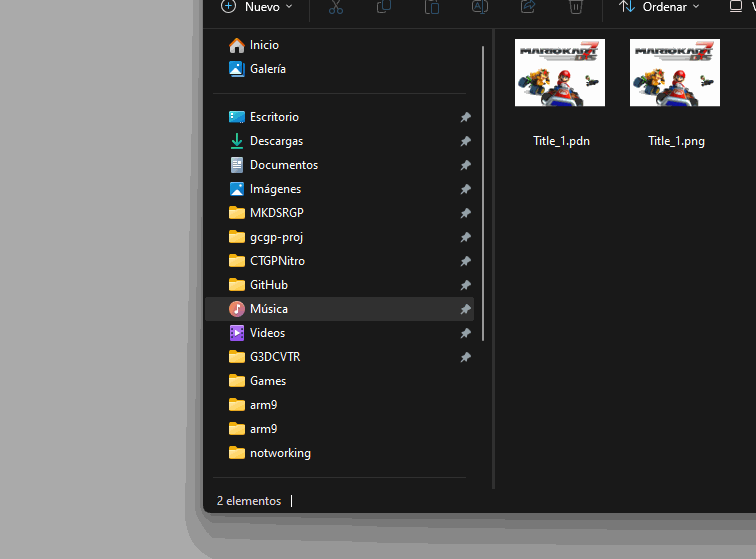Screen dimensions: 756x559
Task: Open Galería in the sidebar
Action: (x=339, y=69)
